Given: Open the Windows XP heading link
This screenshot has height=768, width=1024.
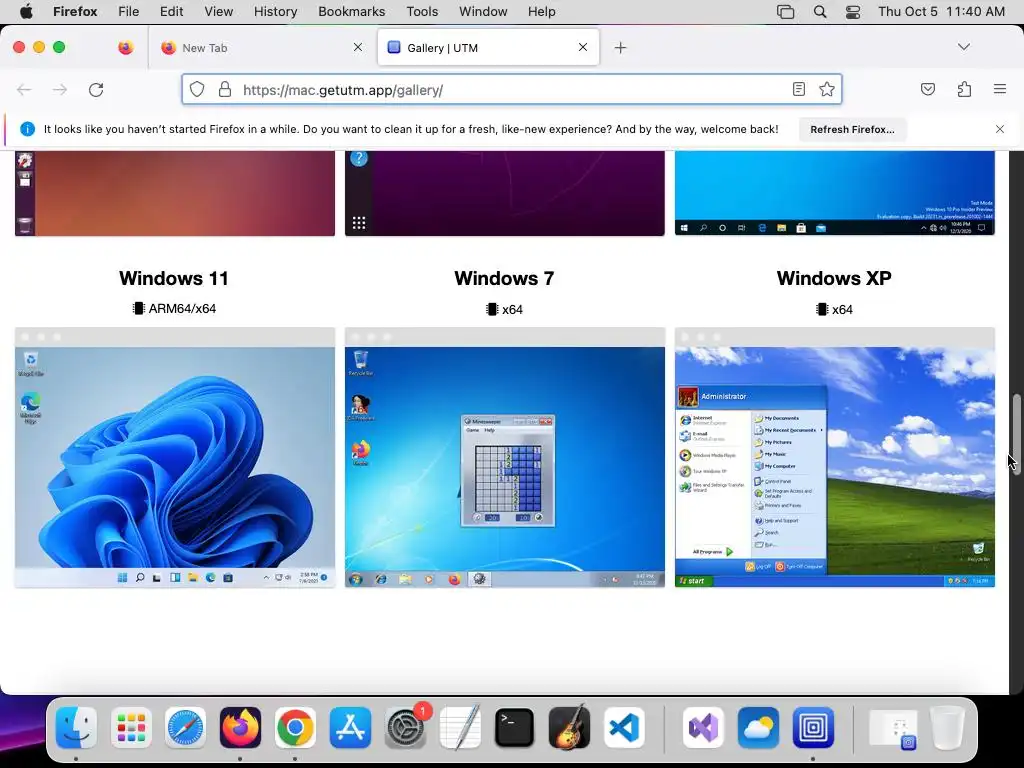Looking at the screenshot, I should click(x=834, y=278).
